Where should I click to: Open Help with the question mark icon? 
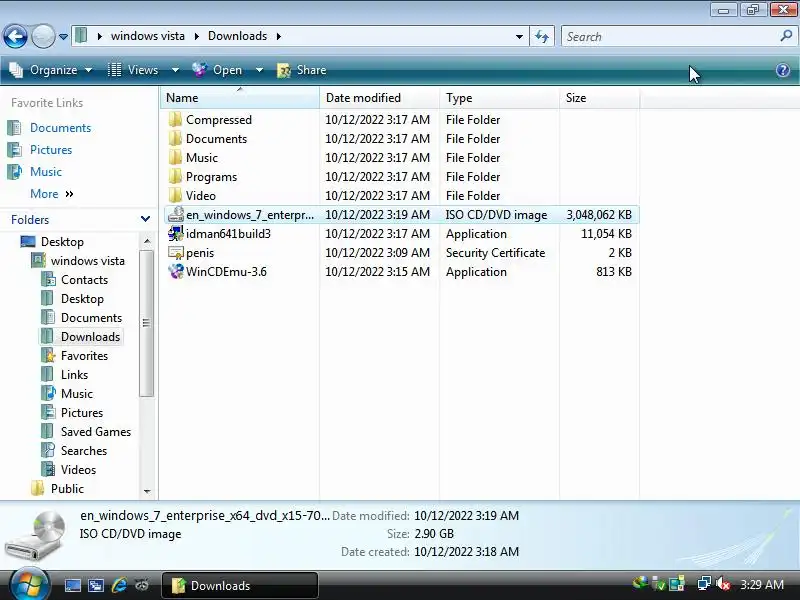[x=783, y=70]
